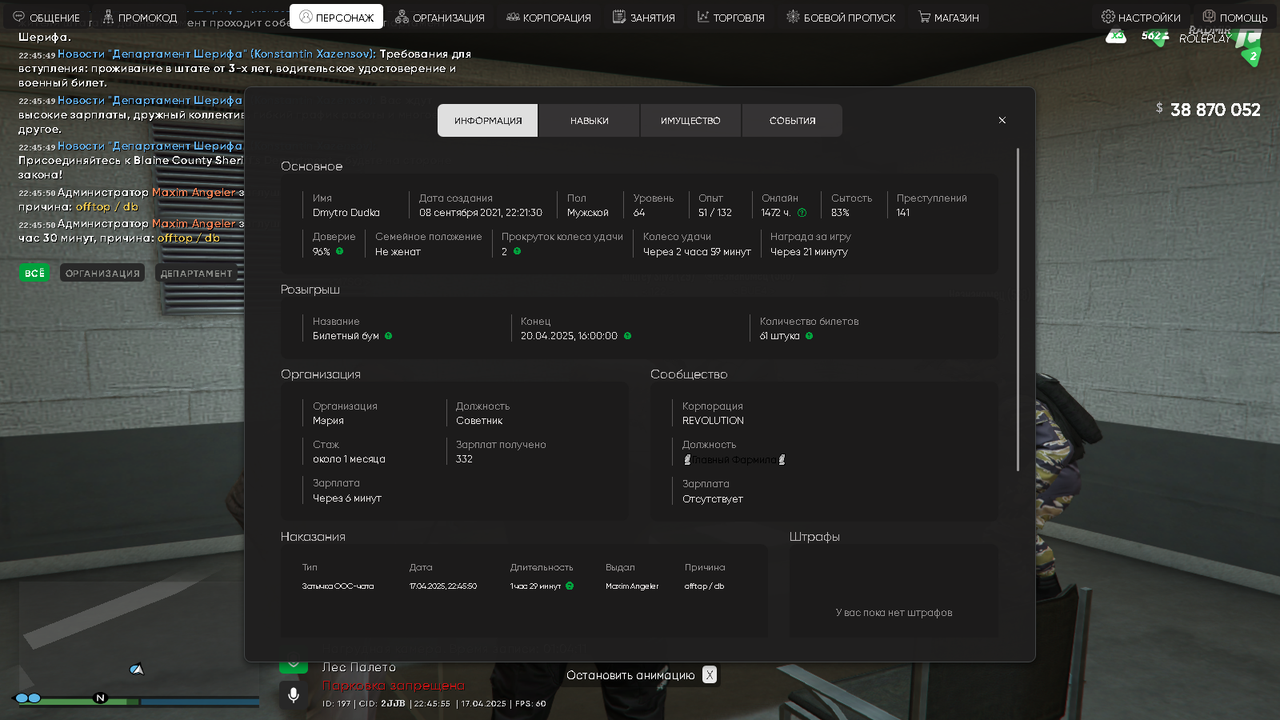Click the Сытость value 83%
Screen dimensions: 1280x720
pyautogui.click(x=840, y=212)
